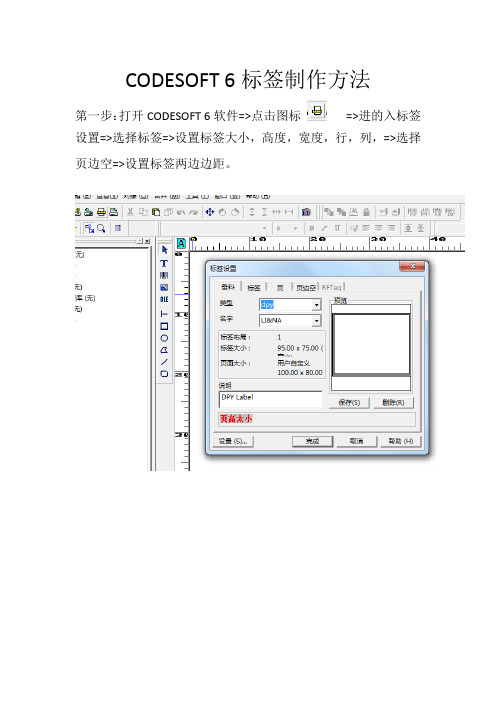Click the padlock lock icon in toolbar

pyautogui.click(x=366, y=212)
